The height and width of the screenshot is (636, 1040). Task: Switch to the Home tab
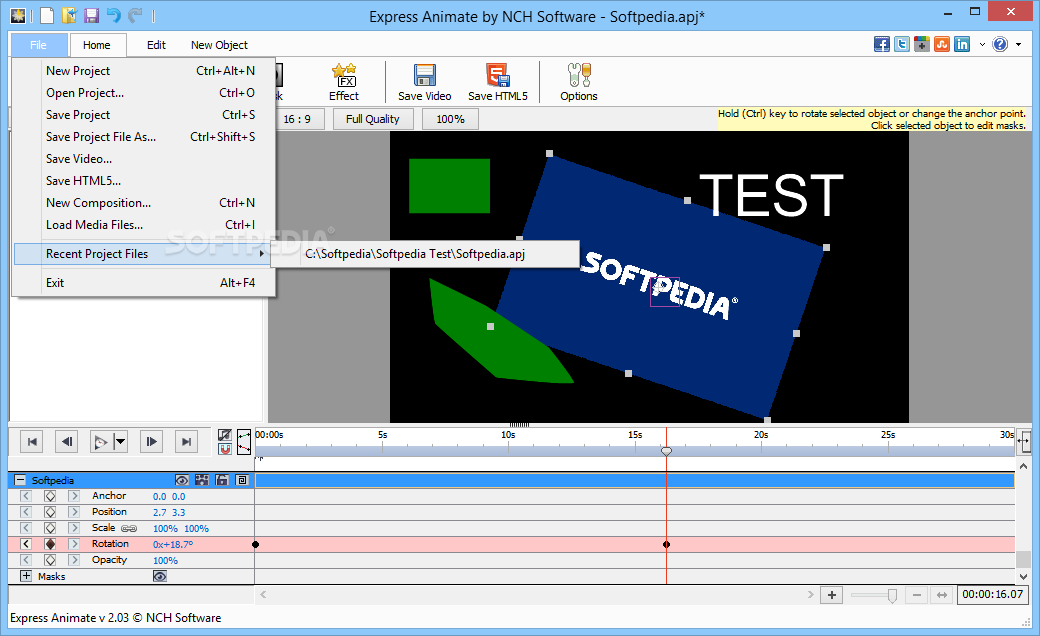click(96, 44)
